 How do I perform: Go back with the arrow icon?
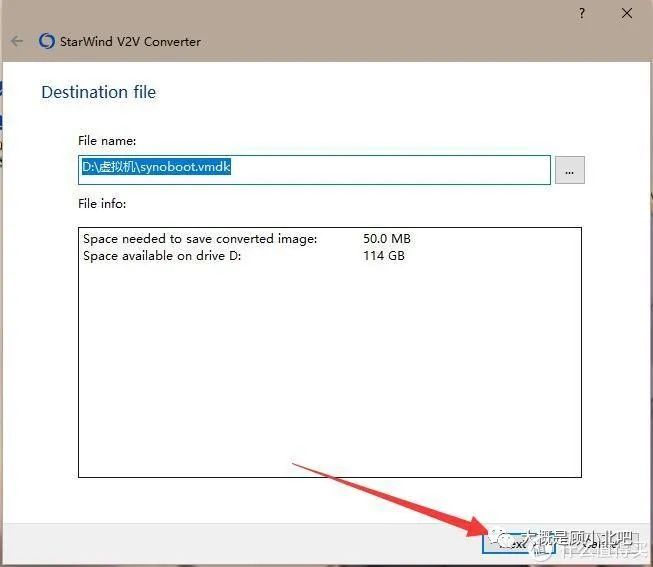tap(17, 41)
